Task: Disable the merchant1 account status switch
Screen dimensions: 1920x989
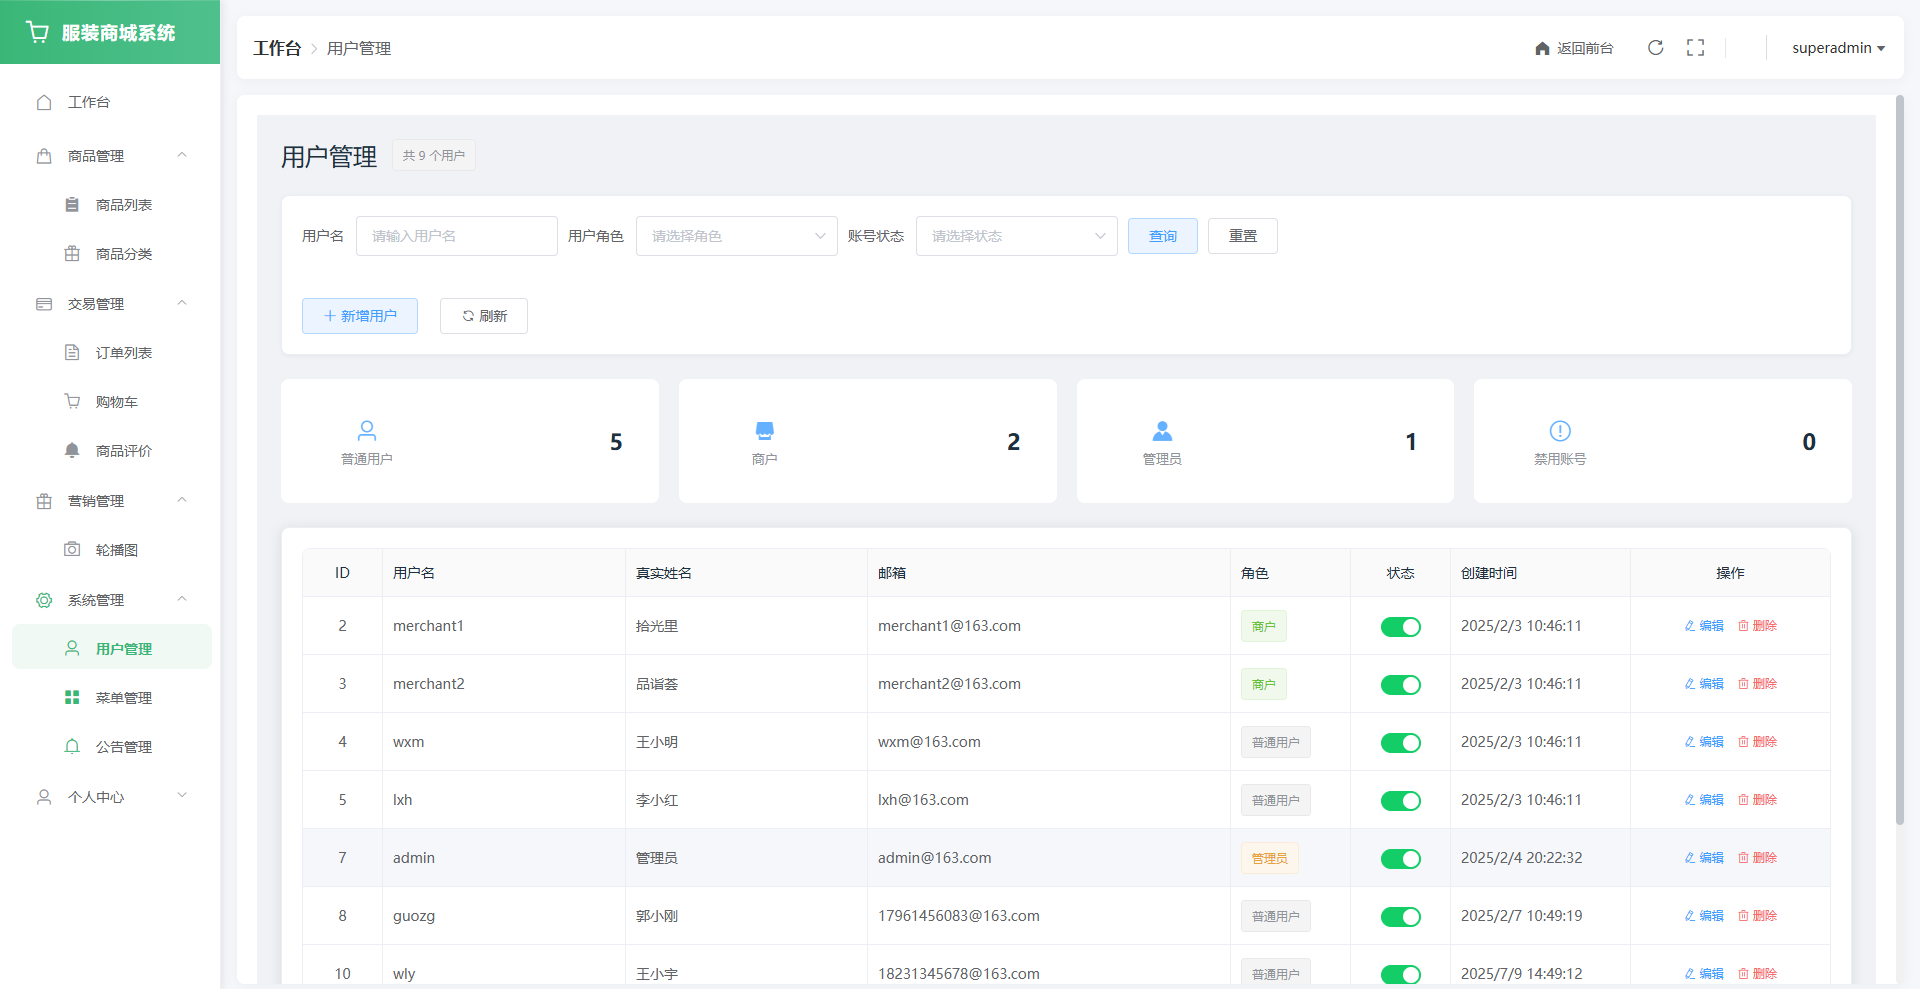Action: click(x=1400, y=627)
